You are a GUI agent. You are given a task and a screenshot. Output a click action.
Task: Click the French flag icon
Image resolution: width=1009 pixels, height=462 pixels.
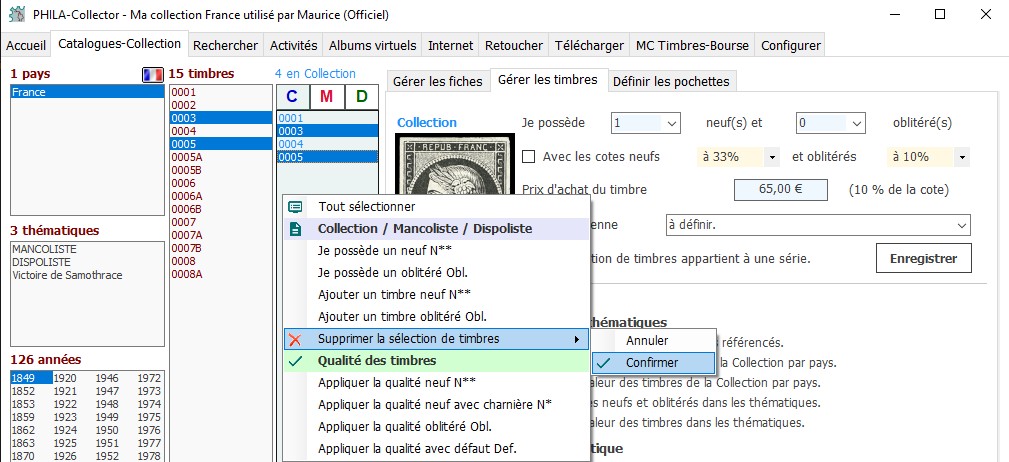153,75
